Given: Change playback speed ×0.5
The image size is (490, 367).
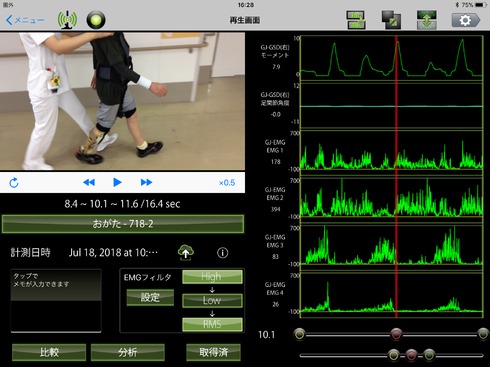Looking at the screenshot, I should pos(227,183).
